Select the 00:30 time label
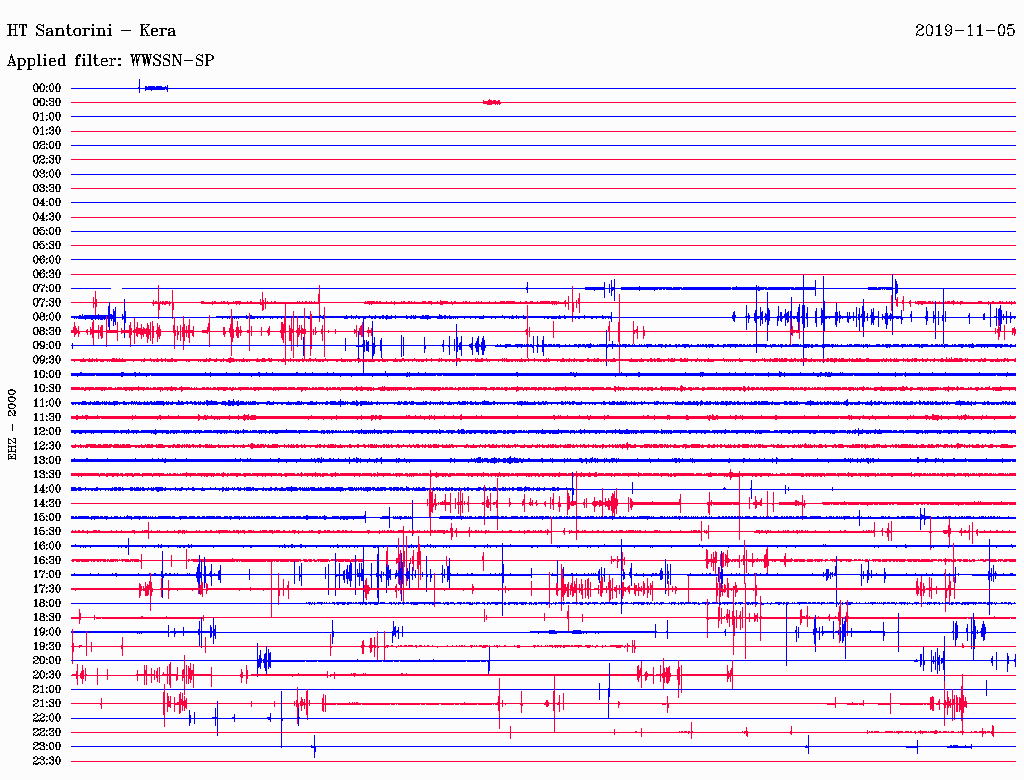 click(x=46, y=102)
